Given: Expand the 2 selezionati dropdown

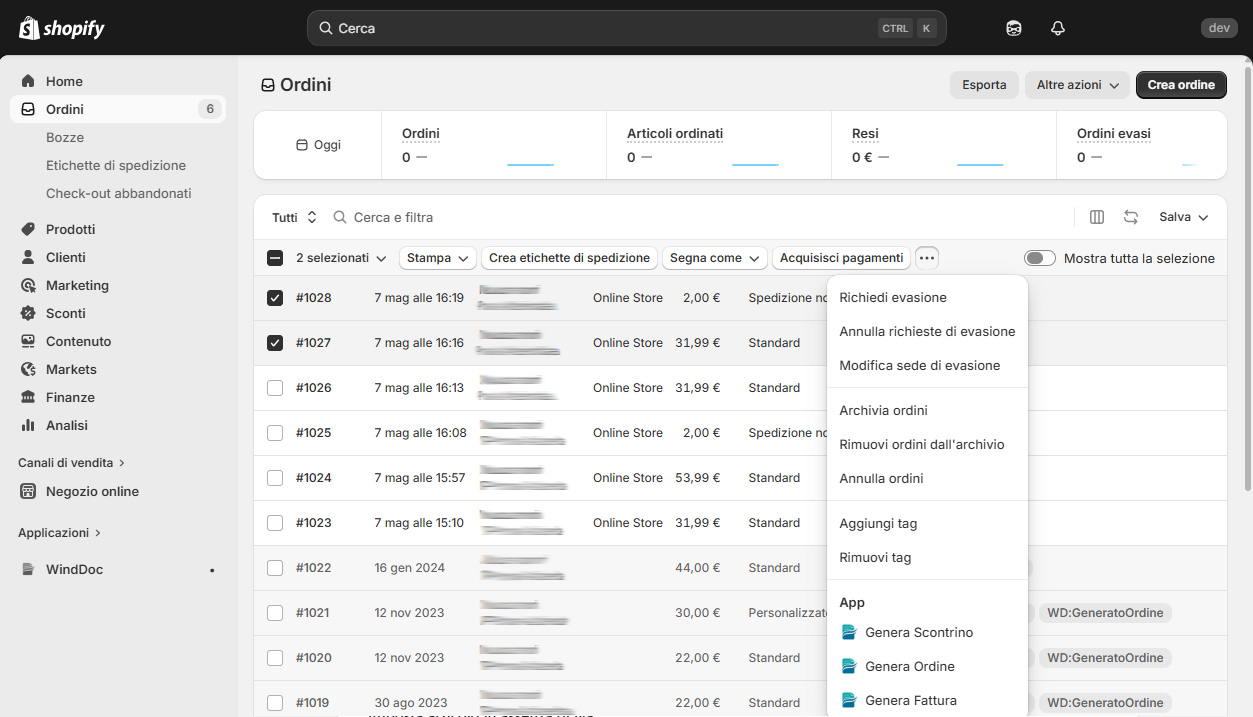Looking at the screenshot, I should point(341,258).
